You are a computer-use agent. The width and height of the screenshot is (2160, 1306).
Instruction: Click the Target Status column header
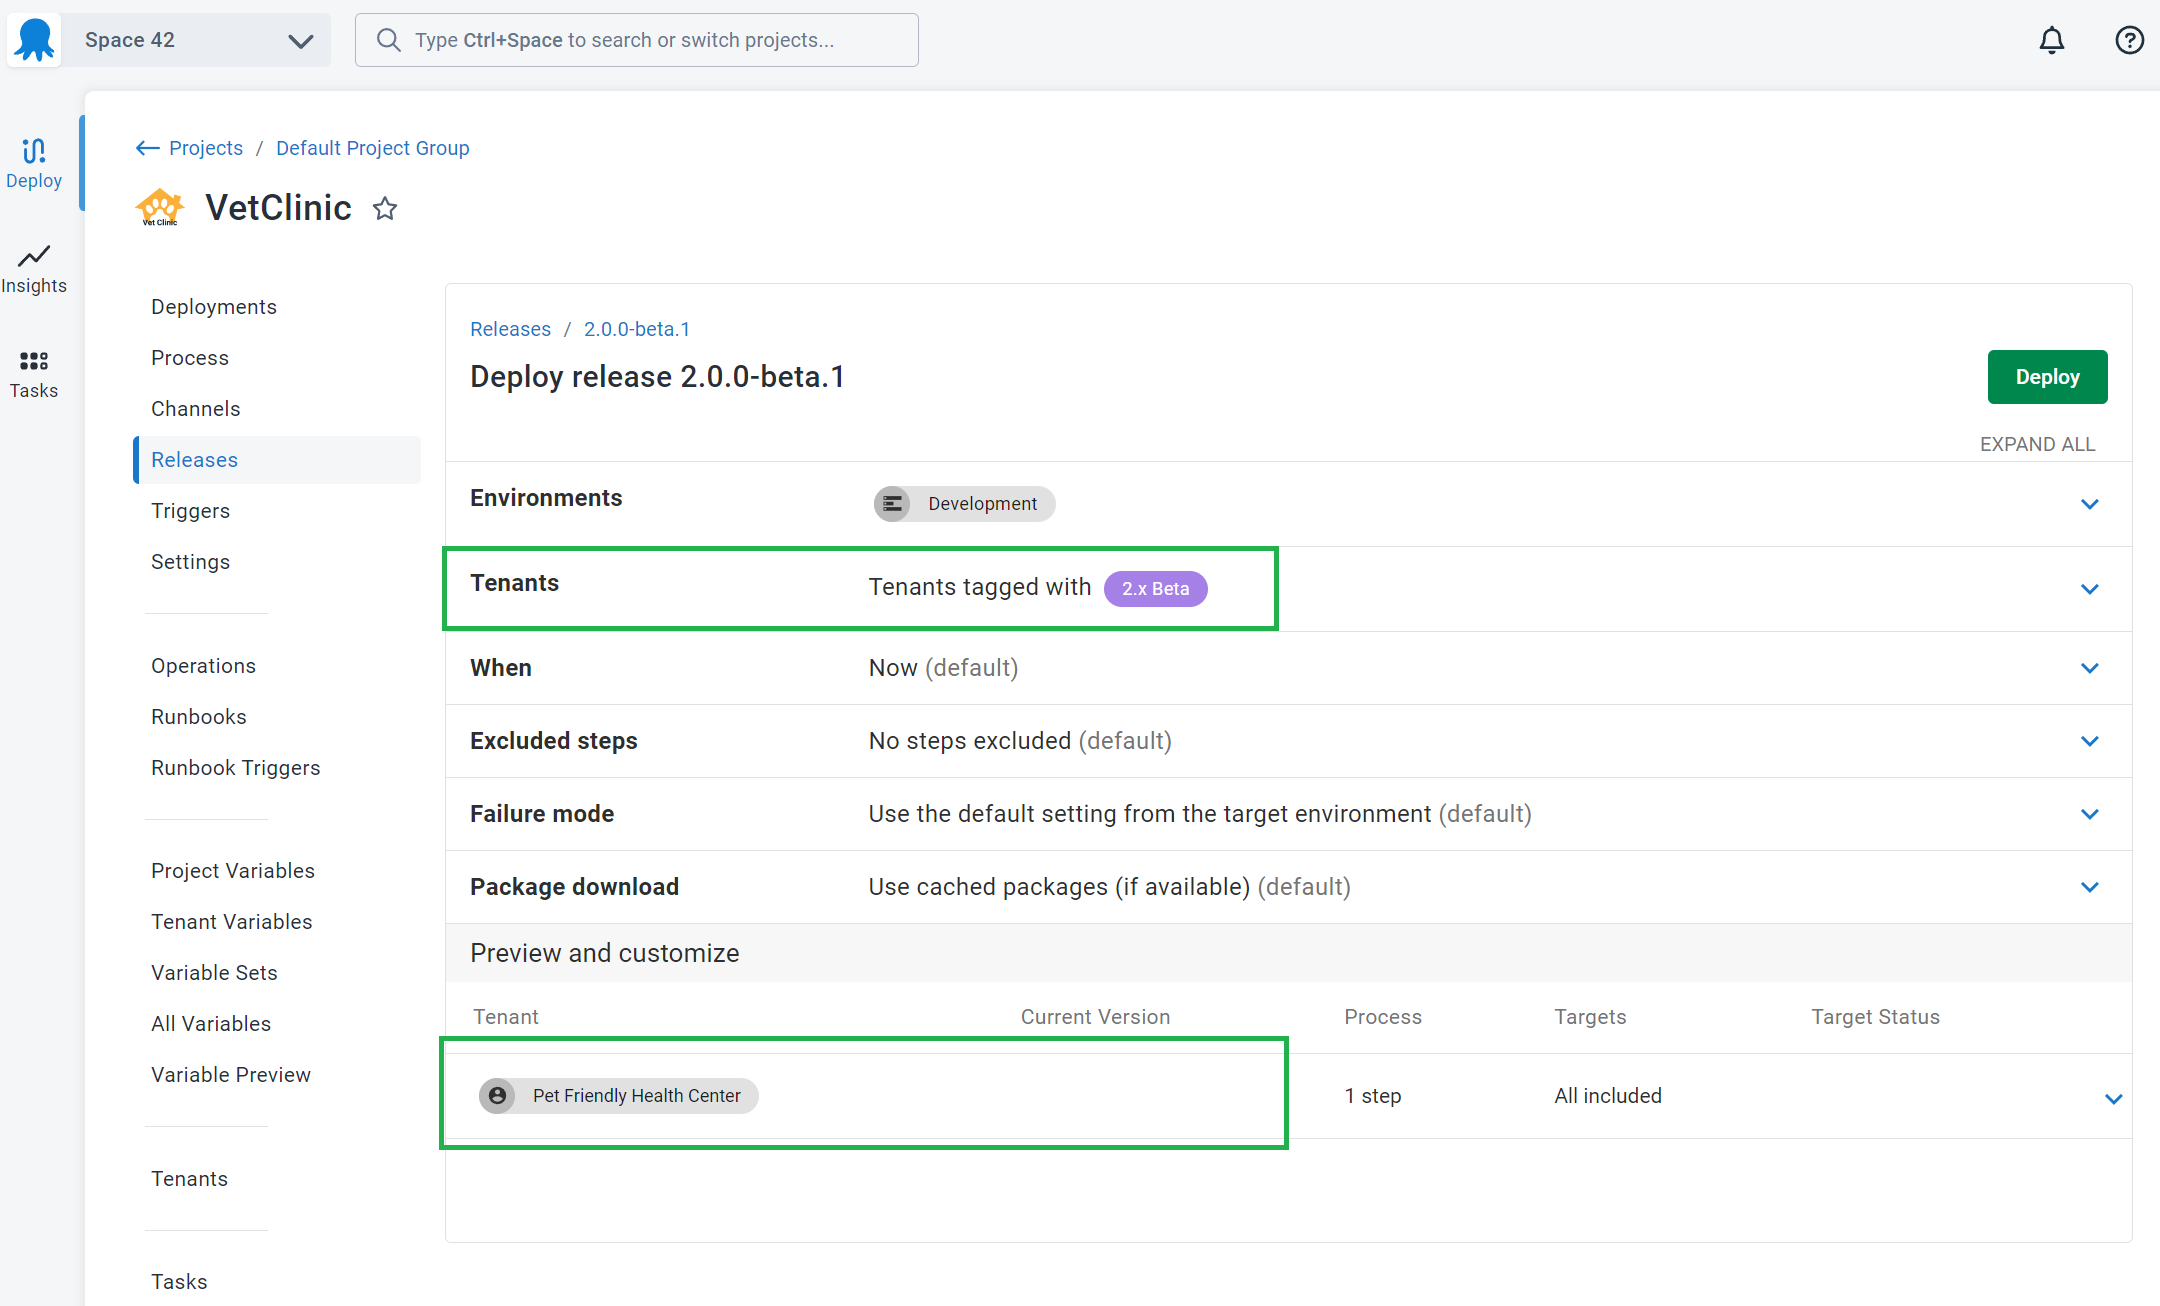[1875, 1017]
